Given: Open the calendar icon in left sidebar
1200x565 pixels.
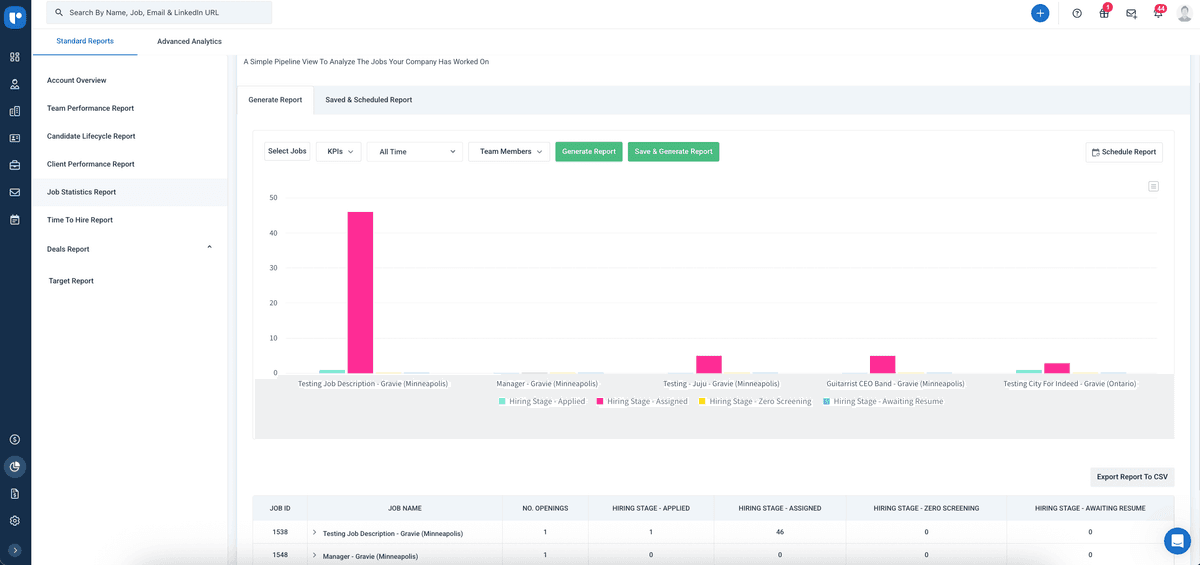Looking at the screenshot, I should coord(15,220).
